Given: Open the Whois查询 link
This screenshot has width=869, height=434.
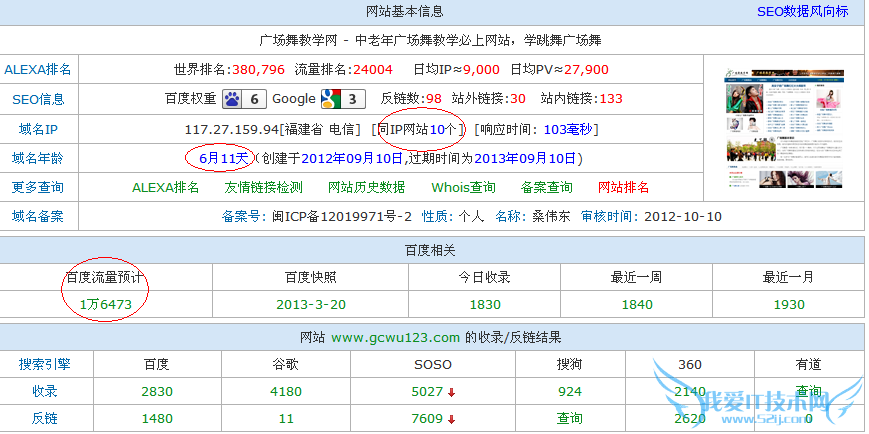Looking at the screenshot, I should click(x=463, y=187).
